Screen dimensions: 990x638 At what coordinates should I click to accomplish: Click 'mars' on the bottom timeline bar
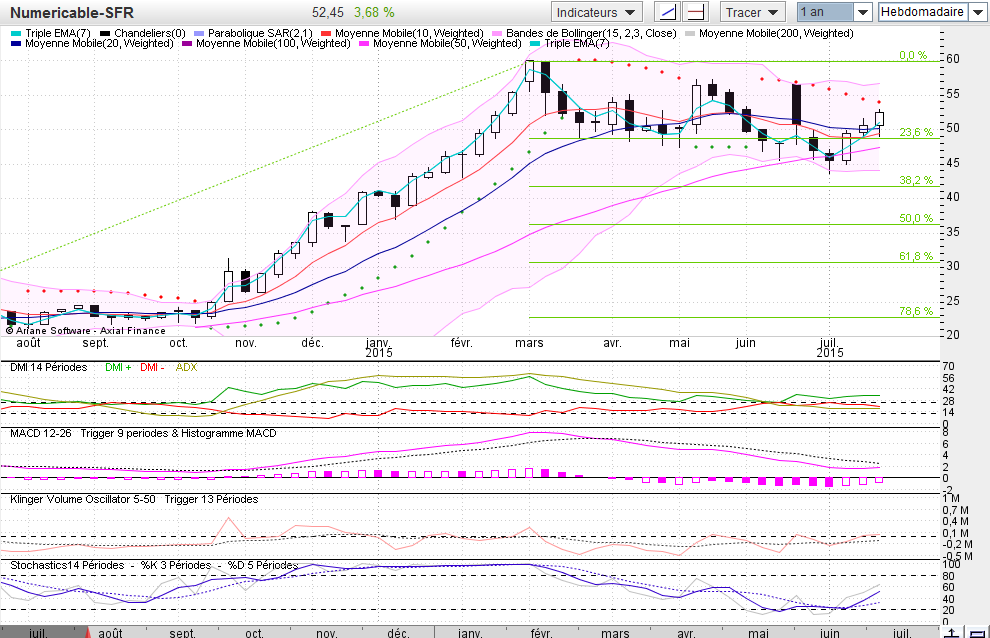pyautogui.click(x=615, y=633)
